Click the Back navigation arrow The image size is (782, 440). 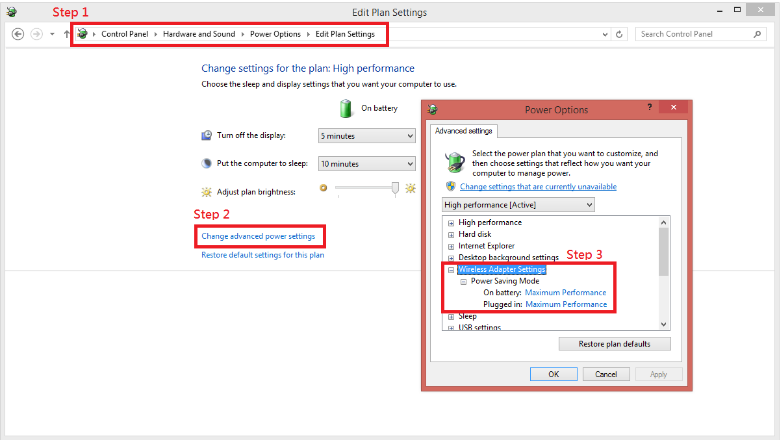(17, 33)
